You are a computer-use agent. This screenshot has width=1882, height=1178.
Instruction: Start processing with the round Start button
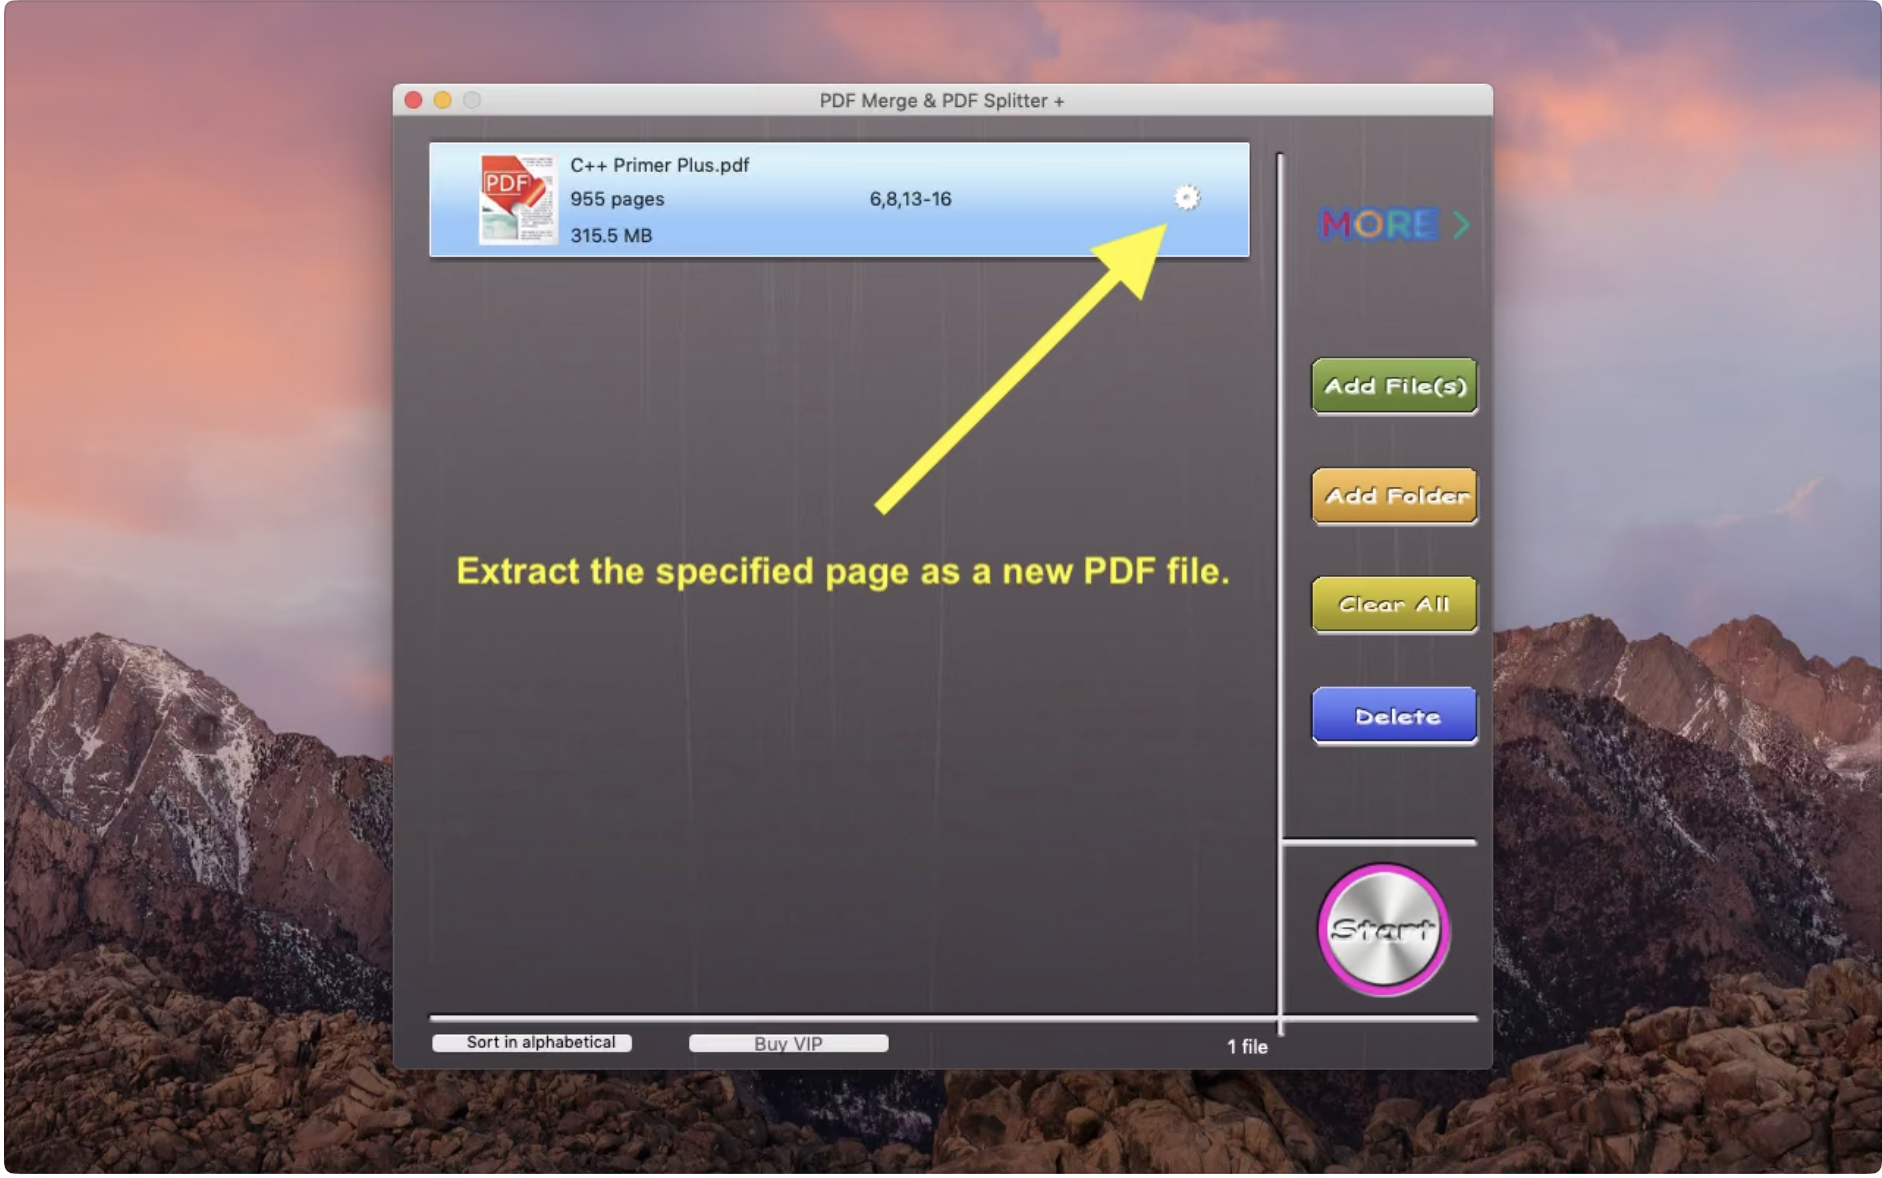click(1383, 930)
